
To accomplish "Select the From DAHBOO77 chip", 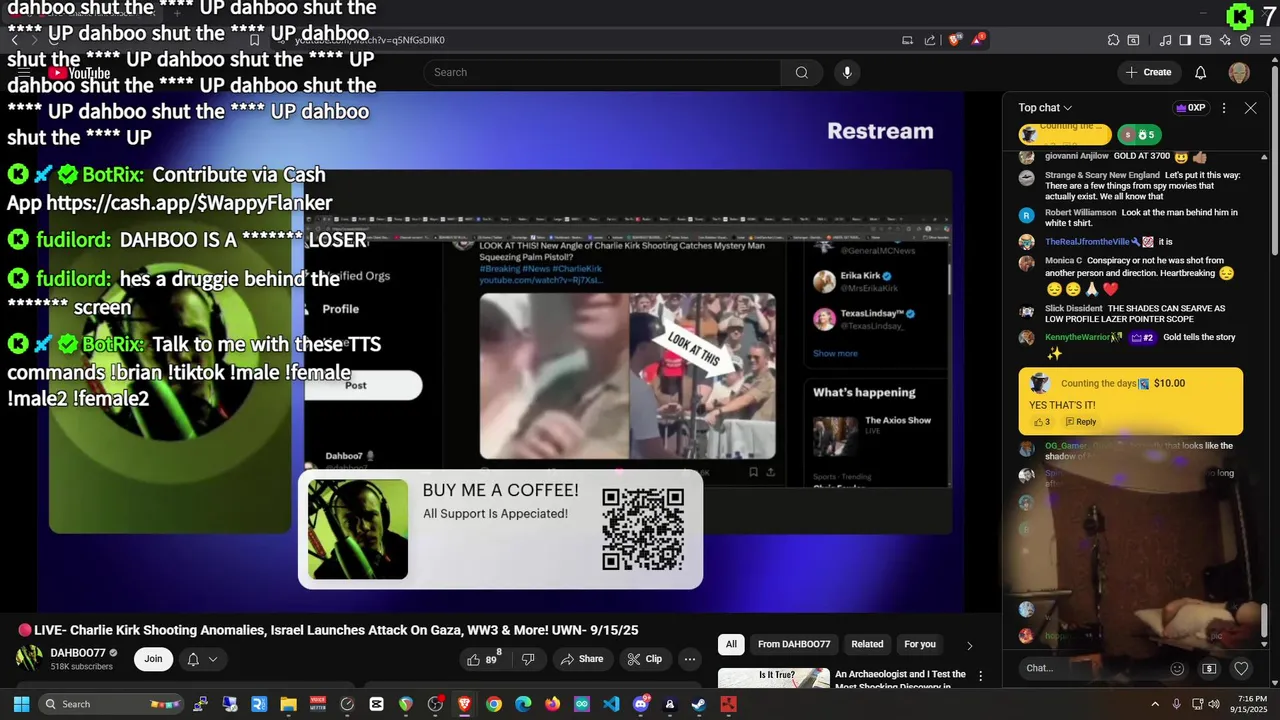I will [794, 644].
